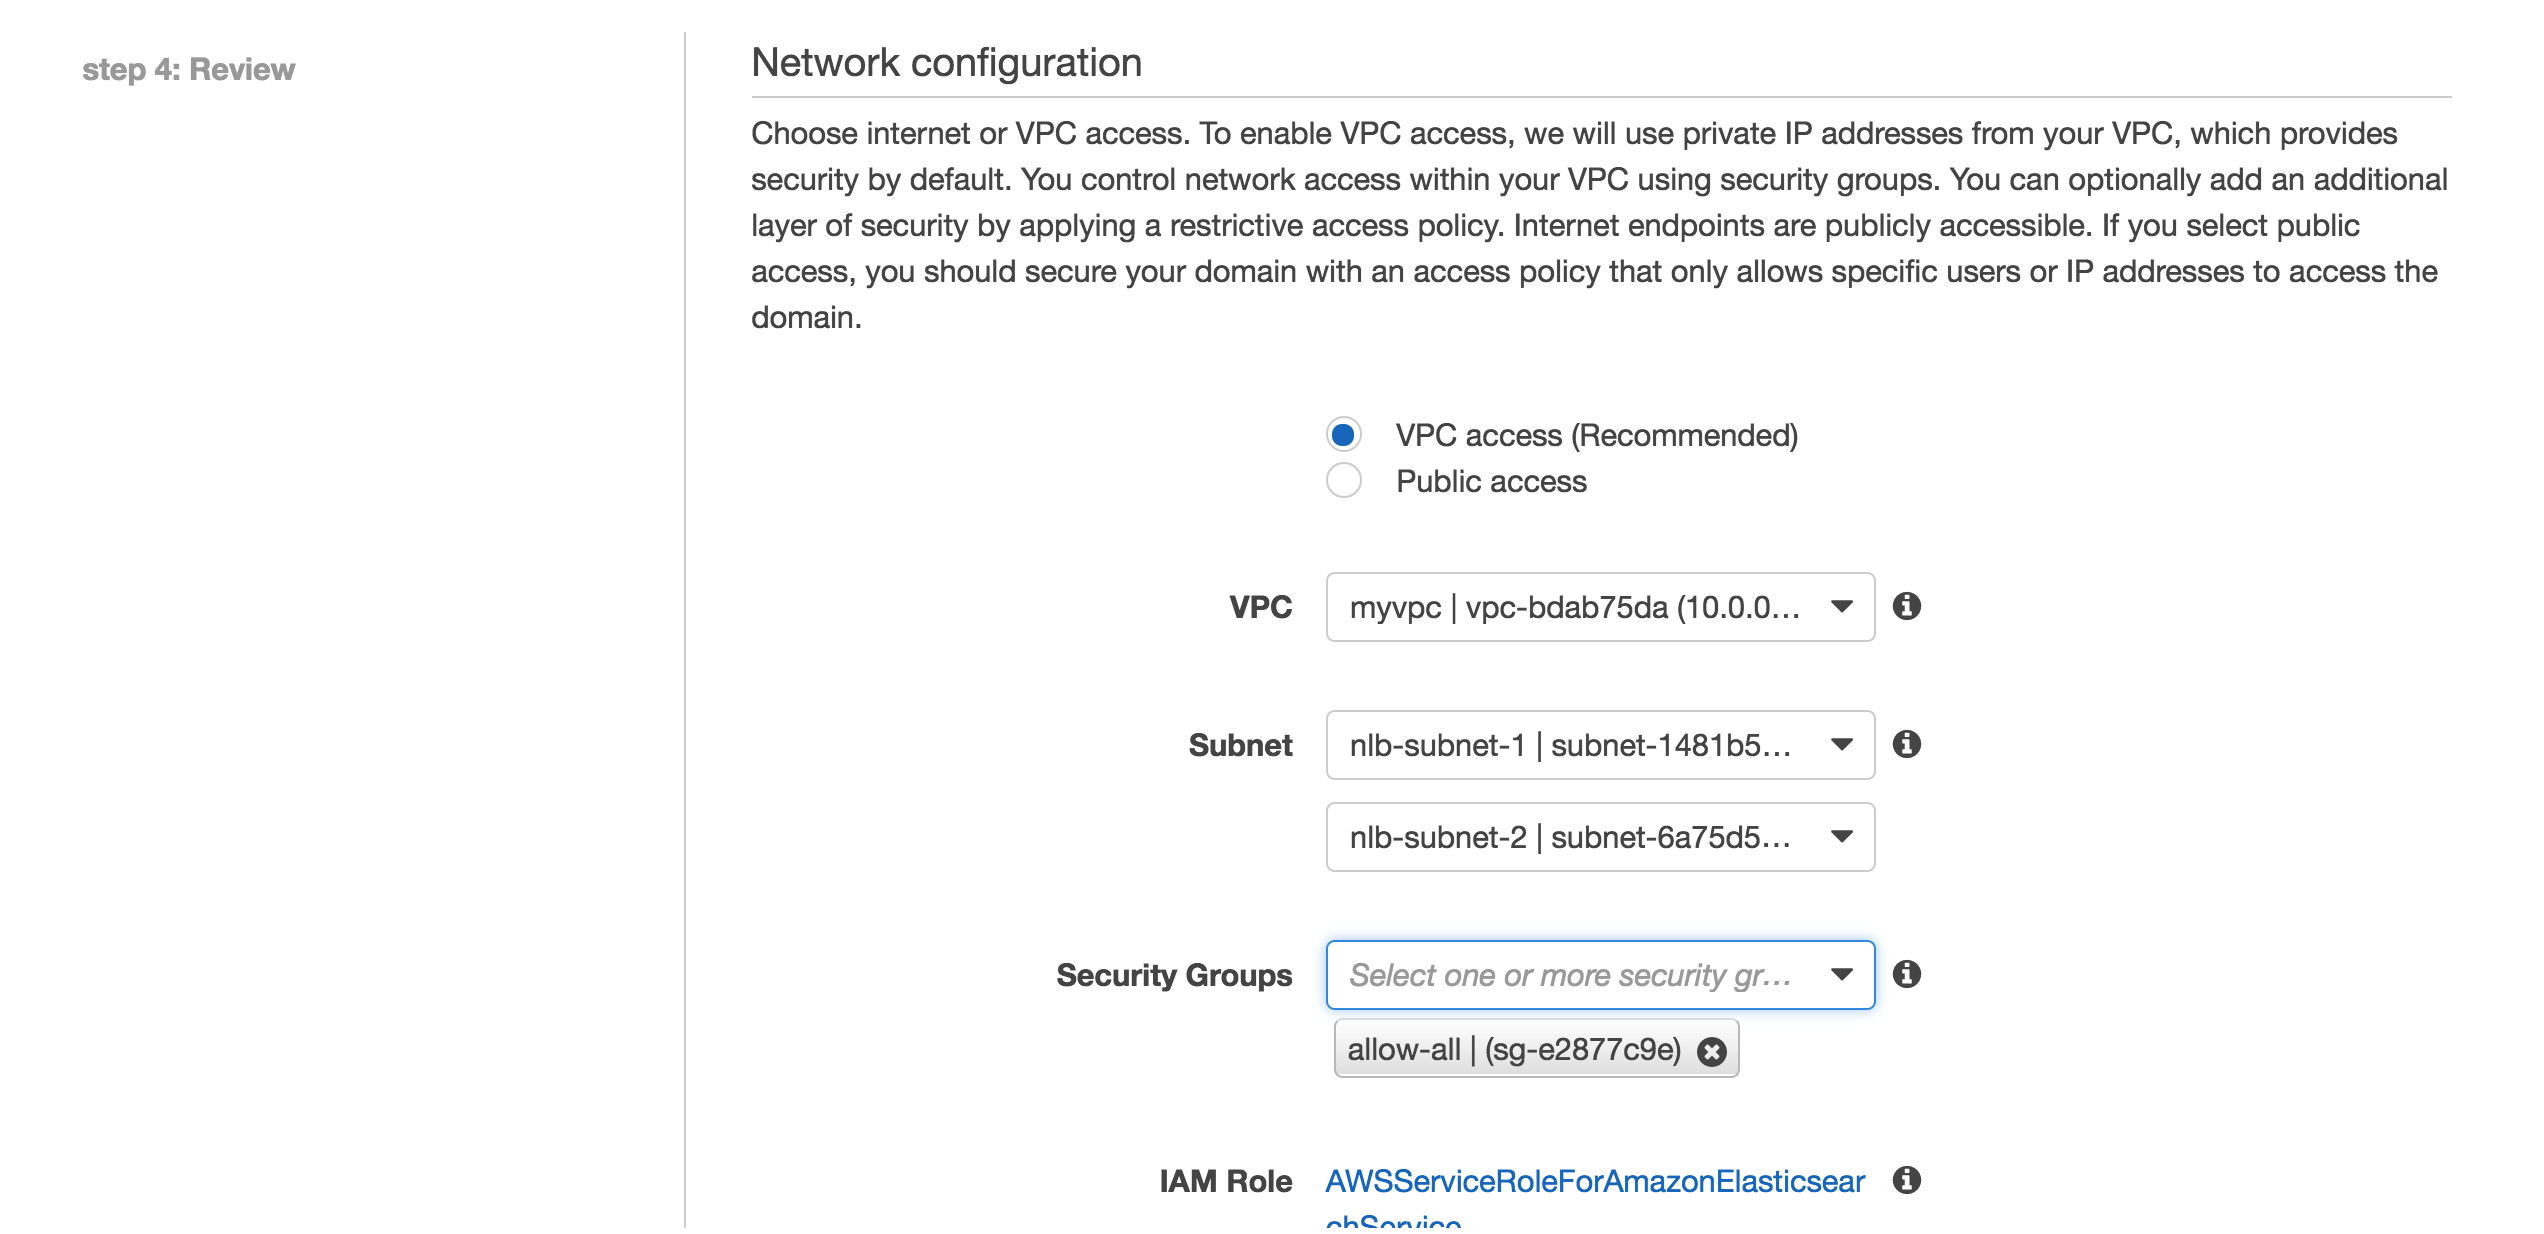Viewport: 2544px width, 1234px height.
Task: Click the network access description paragraph
Action: pyautogui.click(x=1598, y=225)
